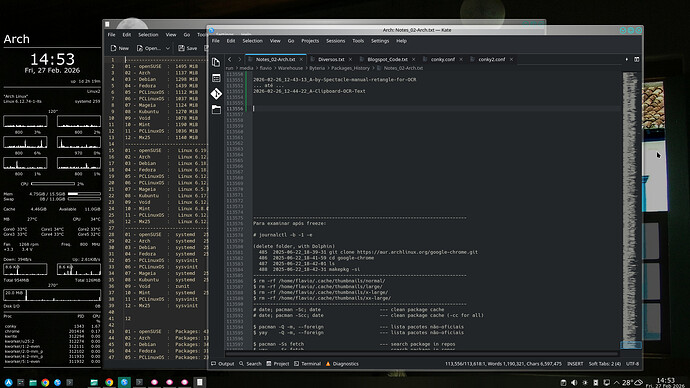Close the conky2.conf tab
The width and height of the screenshot is (690, 388).
(511, 59)
